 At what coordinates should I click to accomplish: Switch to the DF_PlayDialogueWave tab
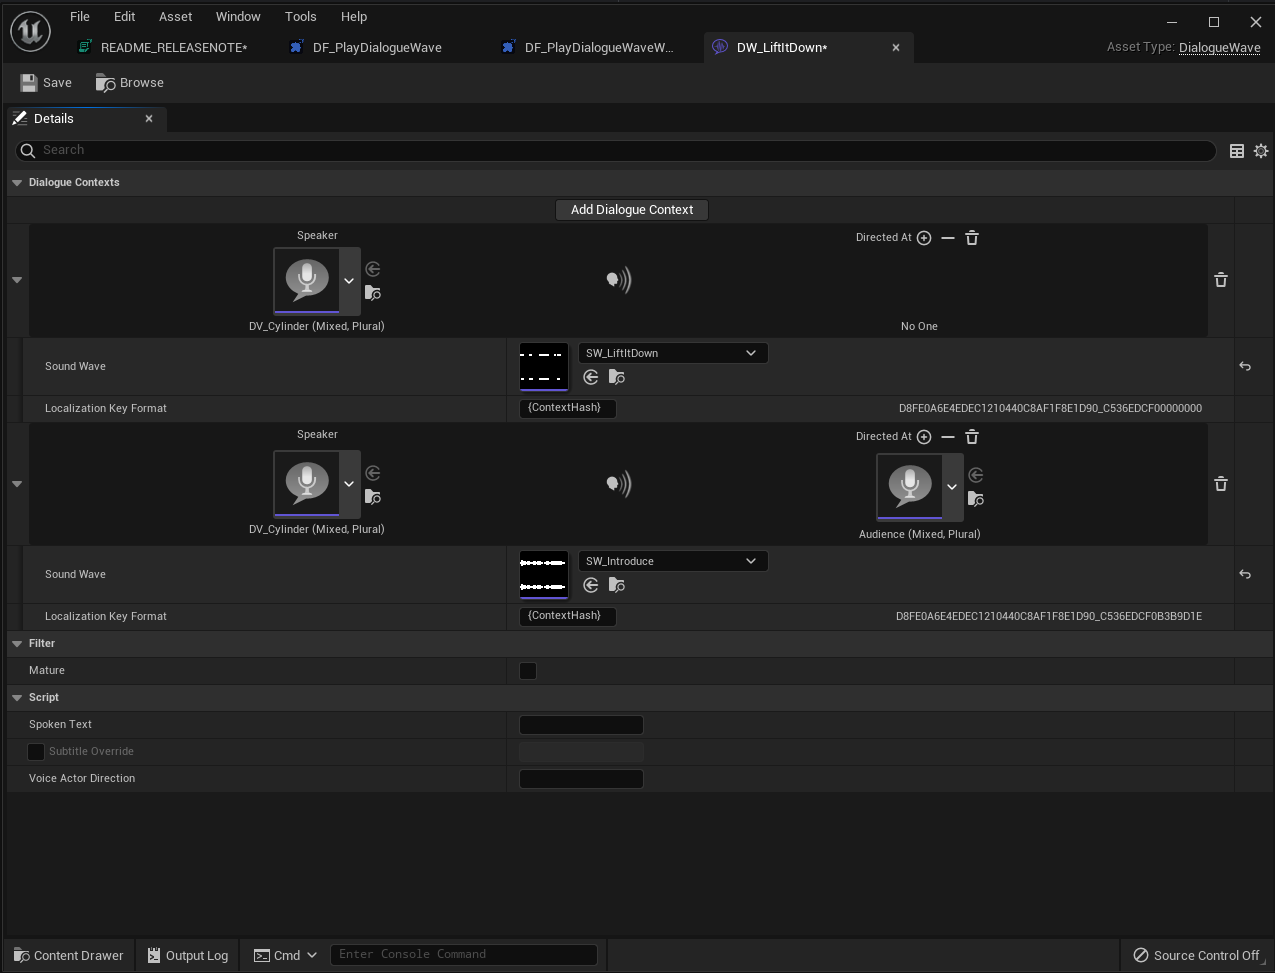(x=376, y=47)
